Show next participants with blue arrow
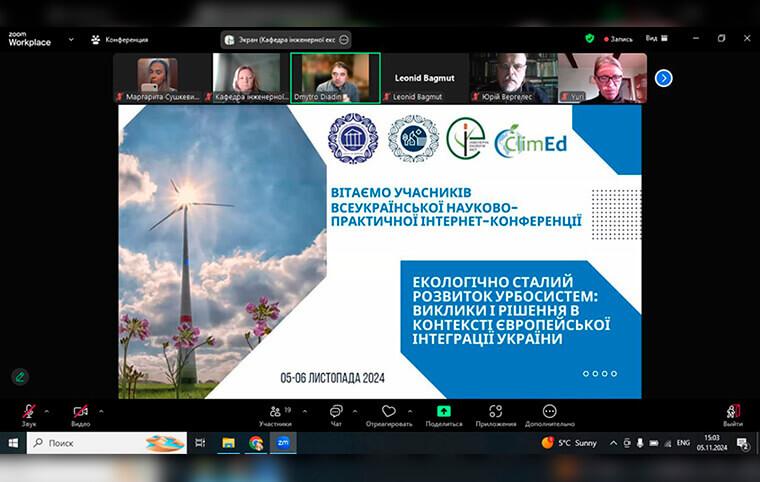Image resolution: width=760 pixels, height=482 pixels. tap(664, 78)
